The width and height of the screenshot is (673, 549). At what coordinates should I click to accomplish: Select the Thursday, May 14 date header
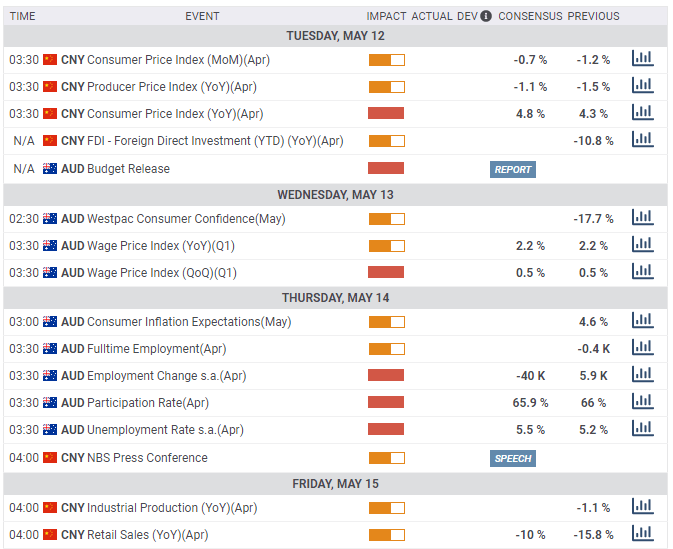tap(336, 297)
